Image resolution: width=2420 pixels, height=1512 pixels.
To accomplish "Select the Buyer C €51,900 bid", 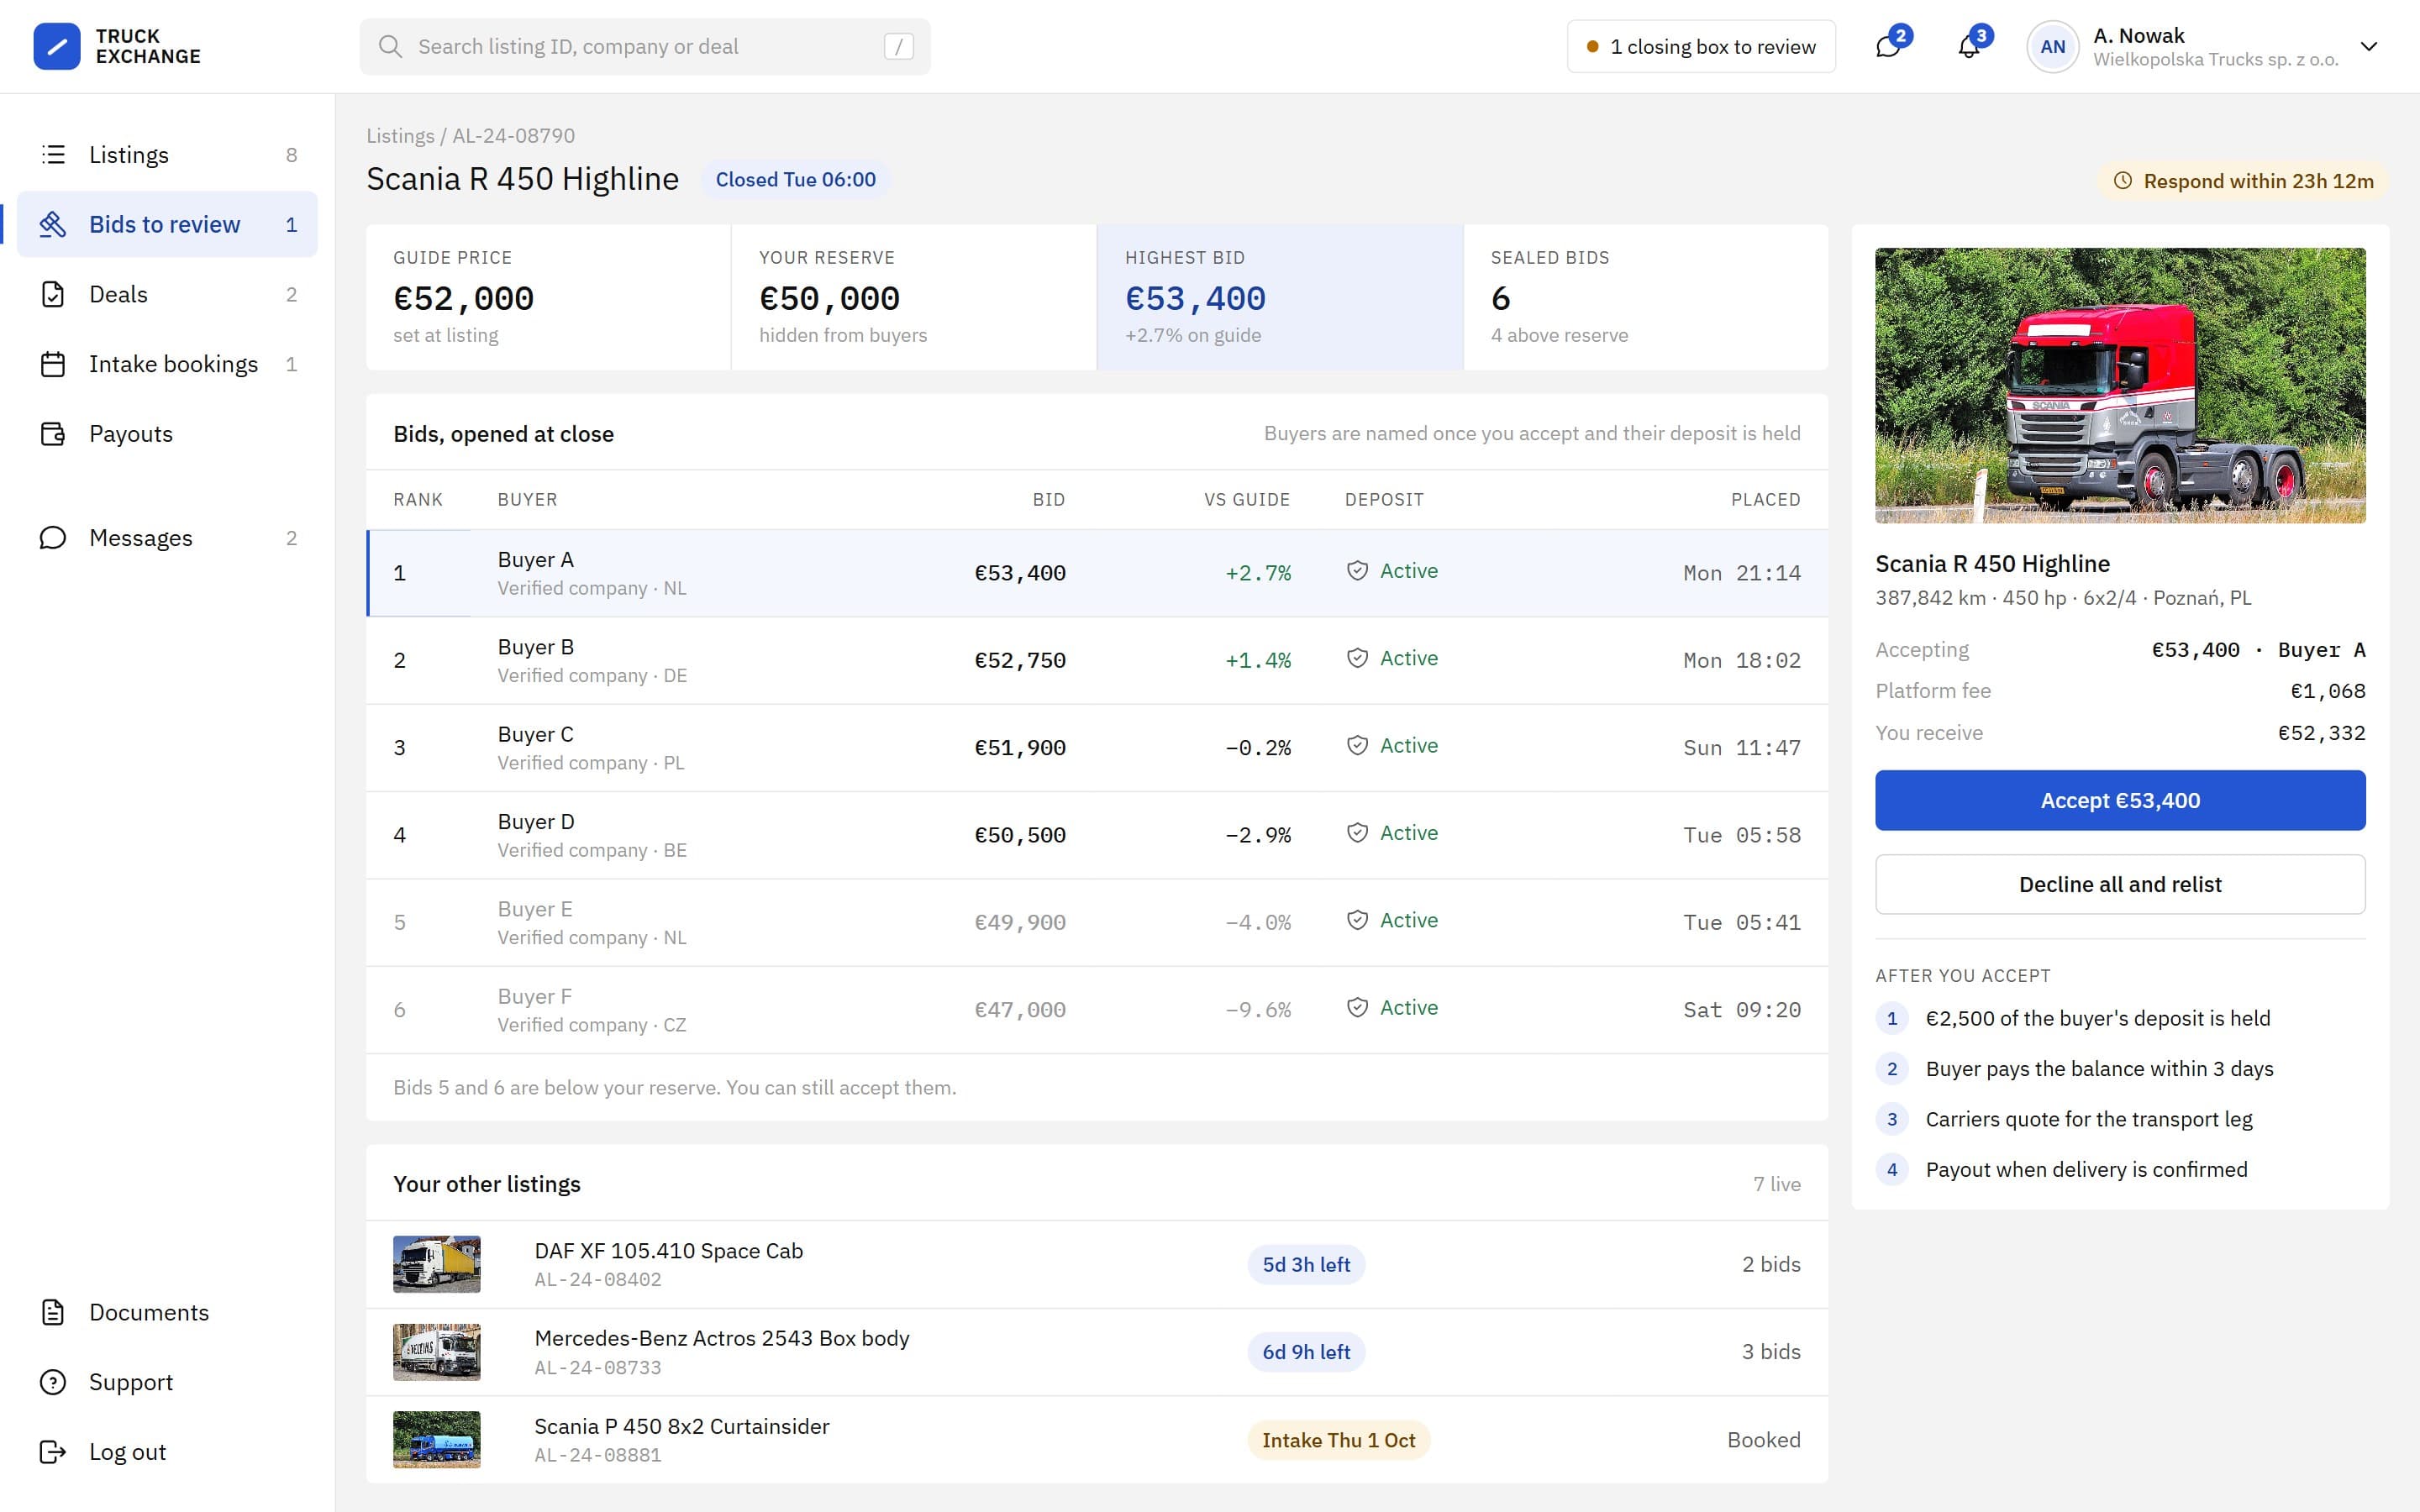I will click(x=1097, y=748).
